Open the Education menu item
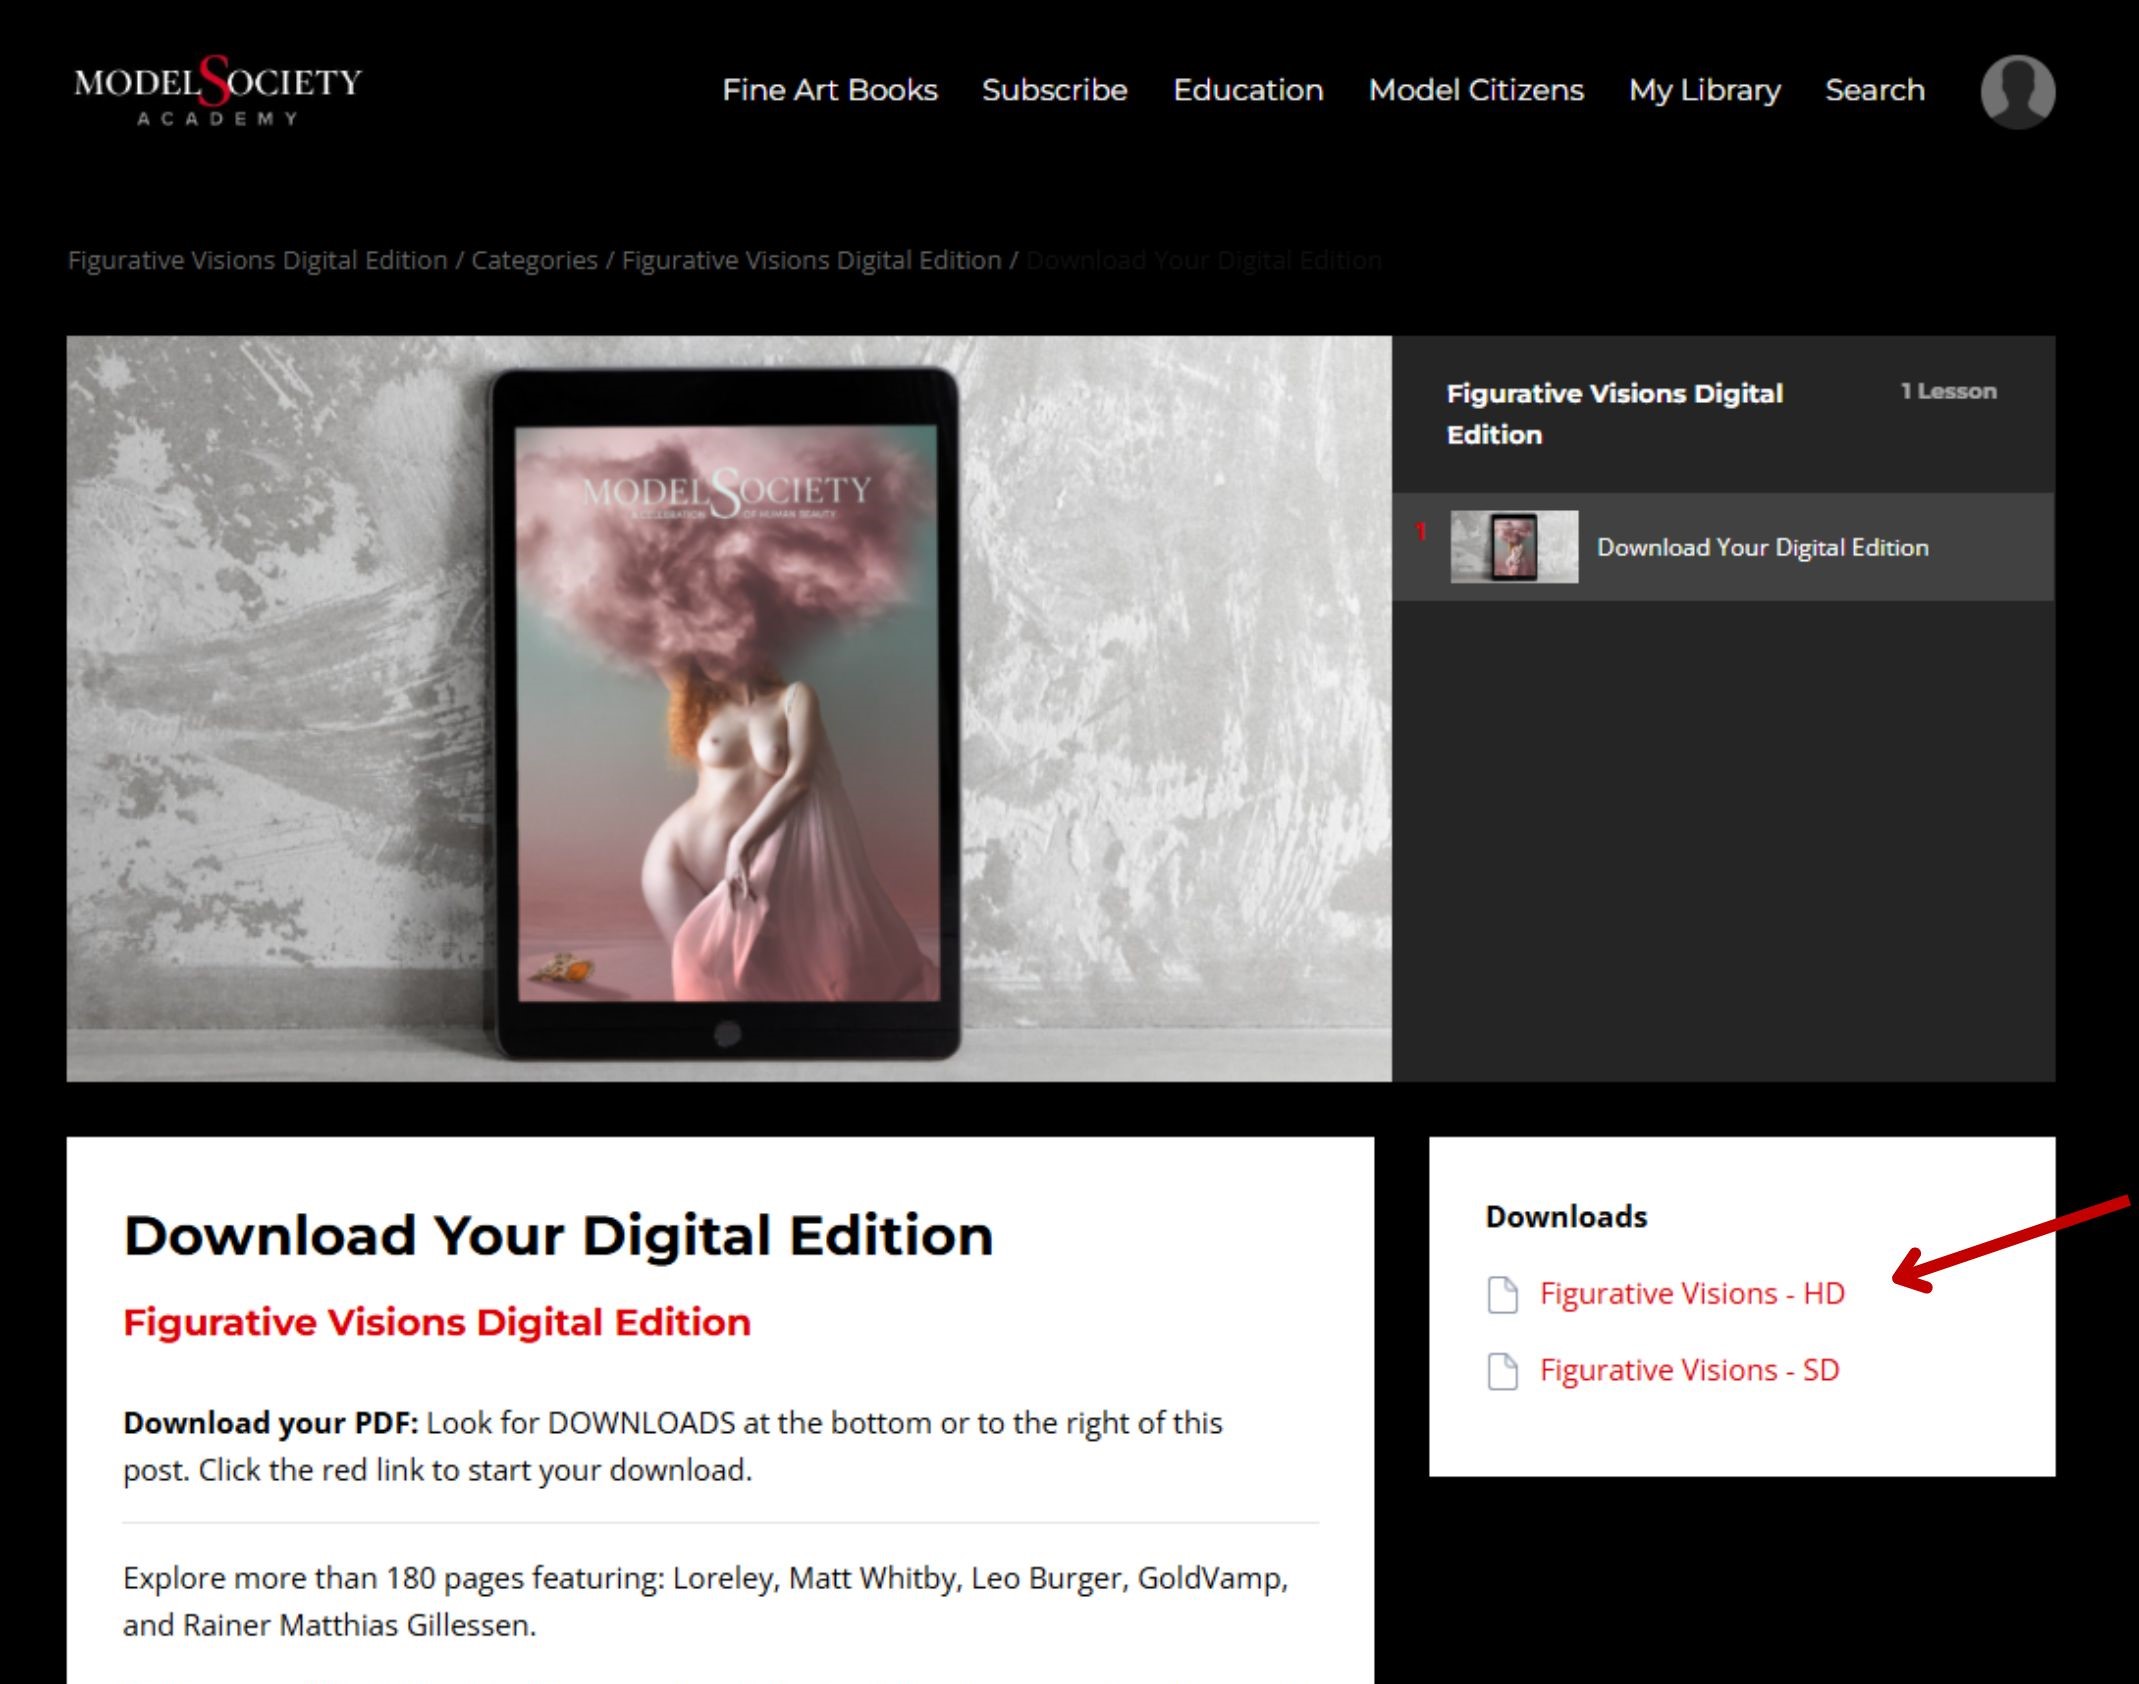Viewport: 2139px width, 1684px height. tap(1248, 90)
